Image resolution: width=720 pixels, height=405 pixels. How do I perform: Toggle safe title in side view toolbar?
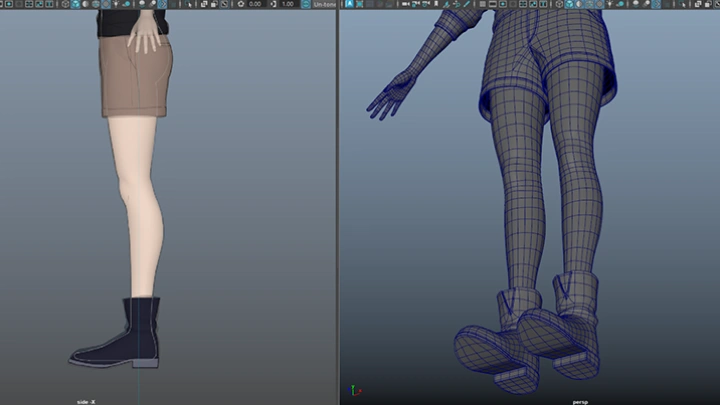49,4
